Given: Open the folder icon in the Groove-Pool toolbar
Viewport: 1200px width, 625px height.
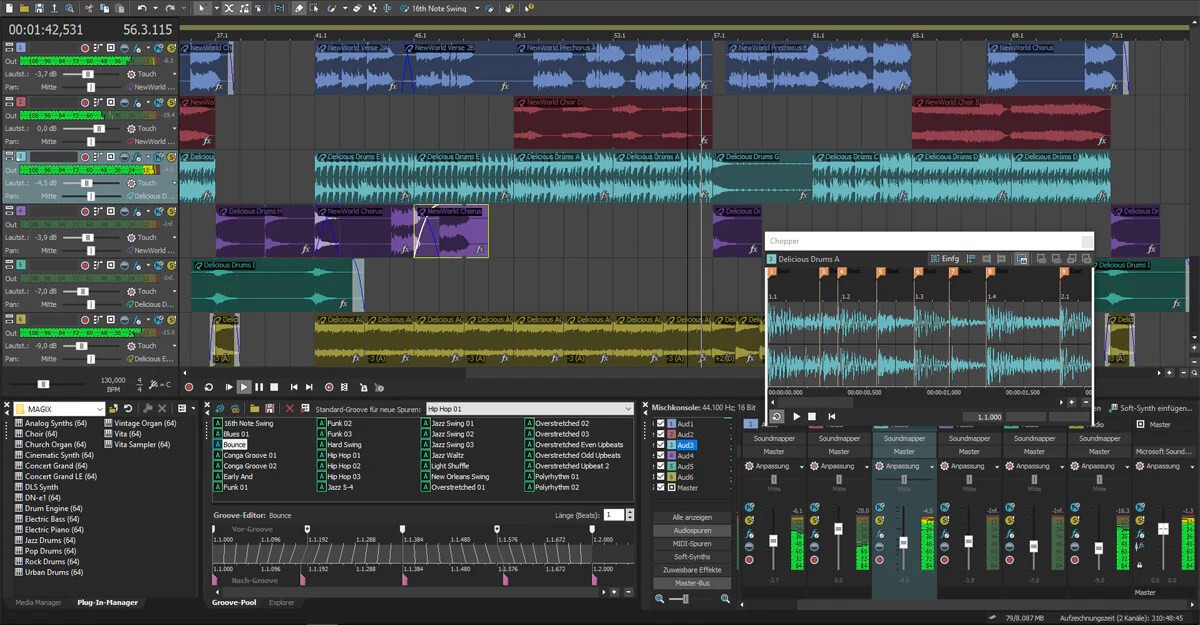Looking at the screenshot, I should (256, 408).
